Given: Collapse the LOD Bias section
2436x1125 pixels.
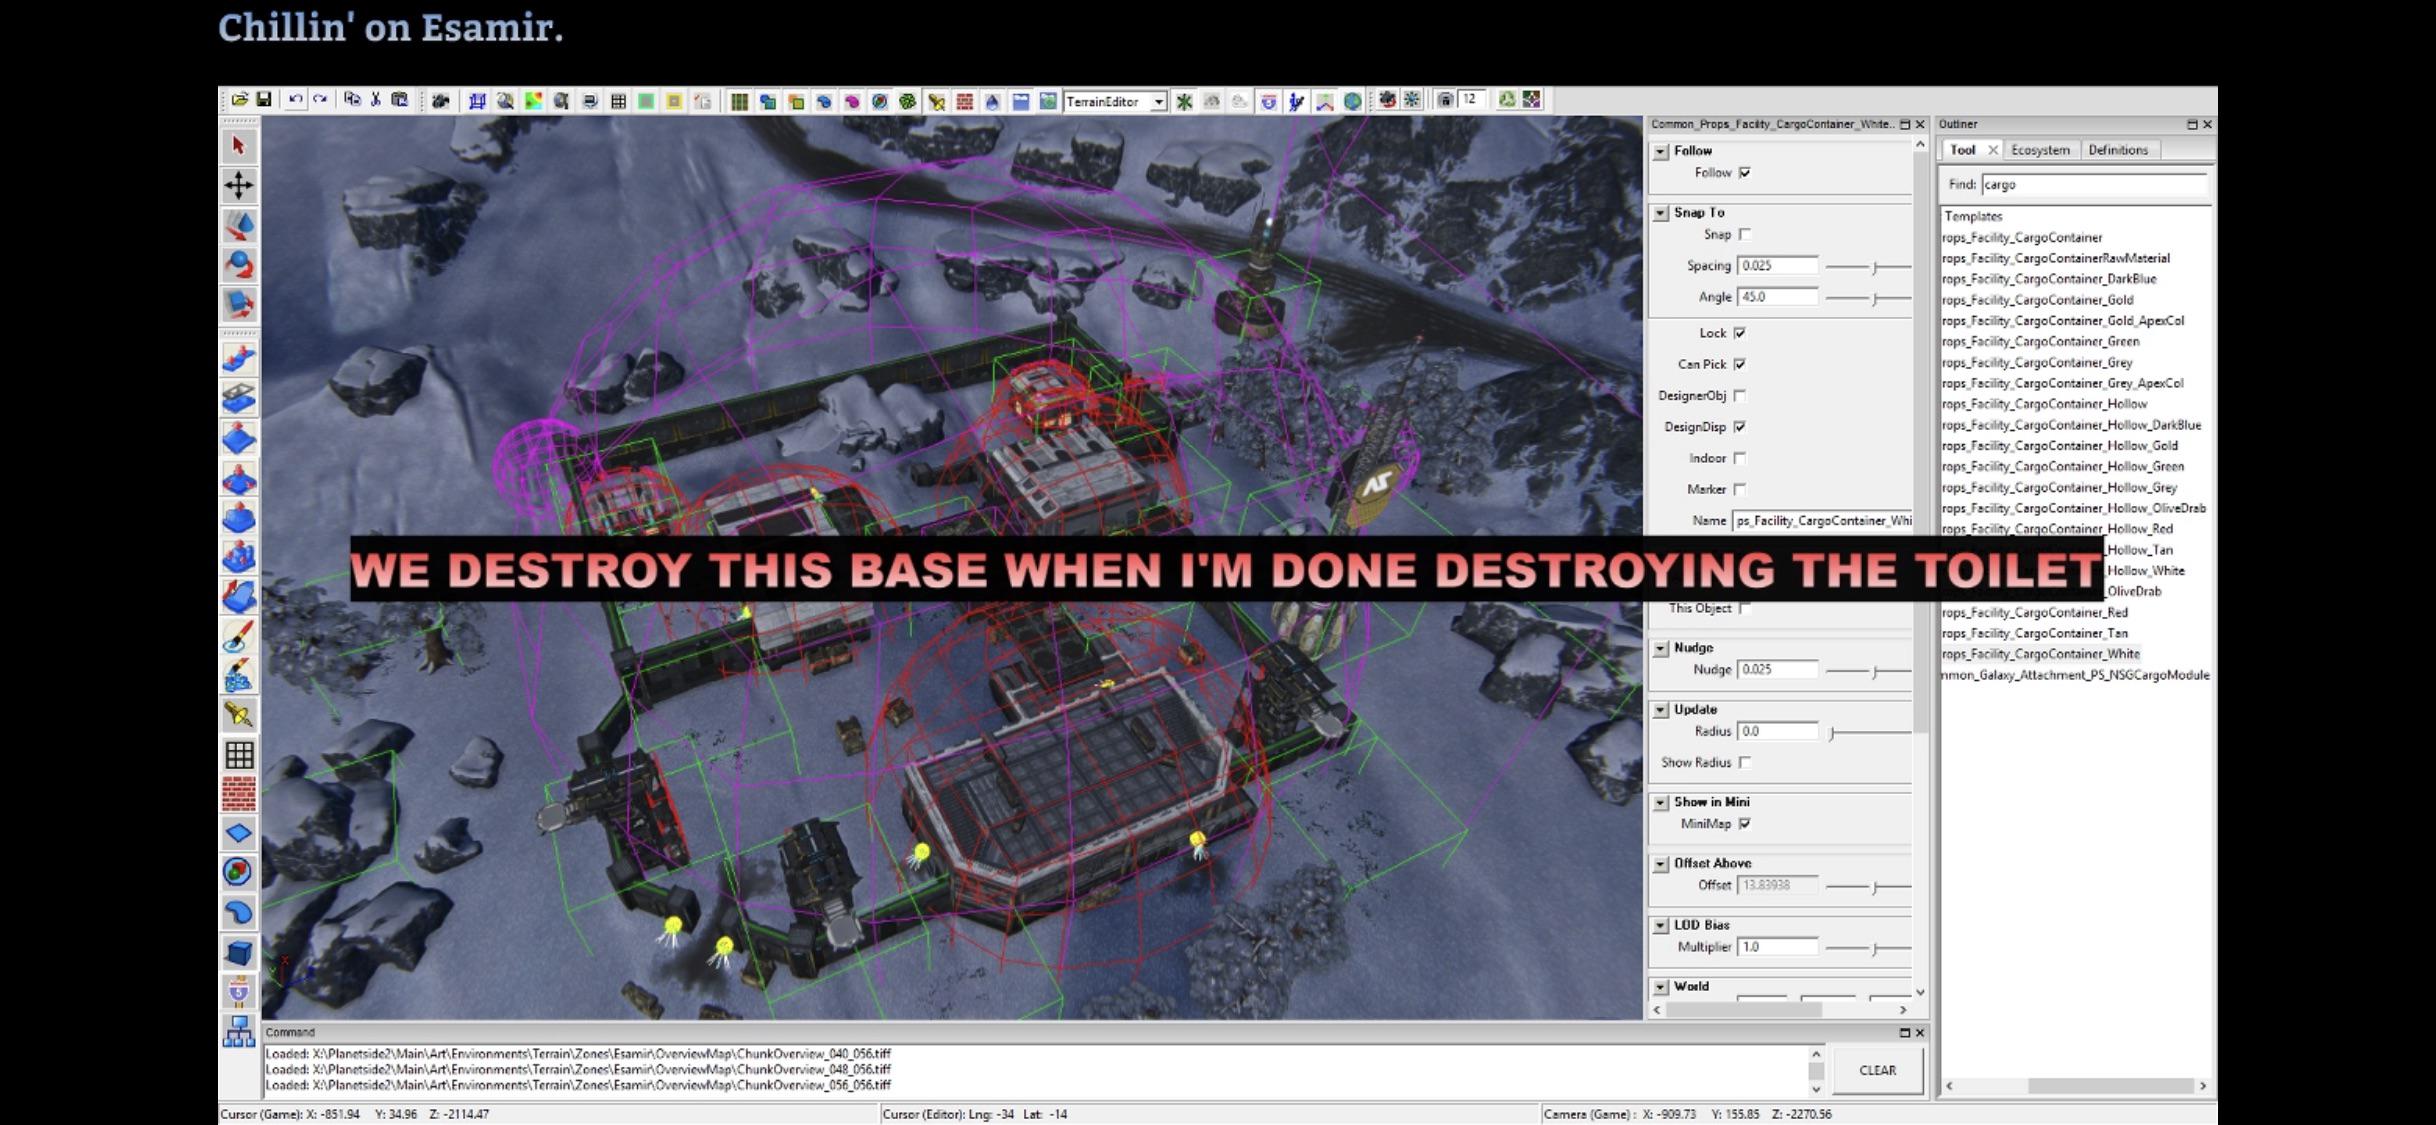Looking at the screenshot, I should pos(1662,925).
